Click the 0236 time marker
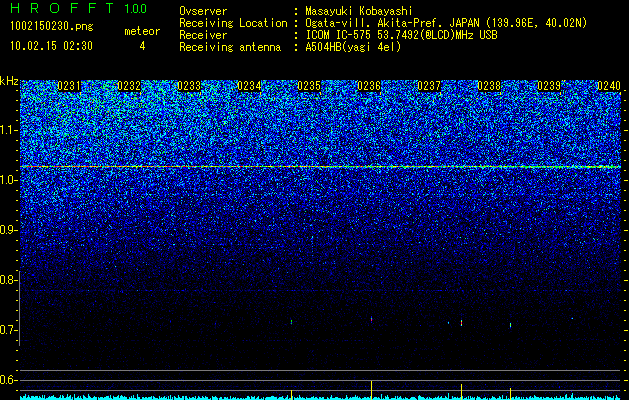Image resolution: width=629 pixels, height=400 pixels. (x=369, y=86)
